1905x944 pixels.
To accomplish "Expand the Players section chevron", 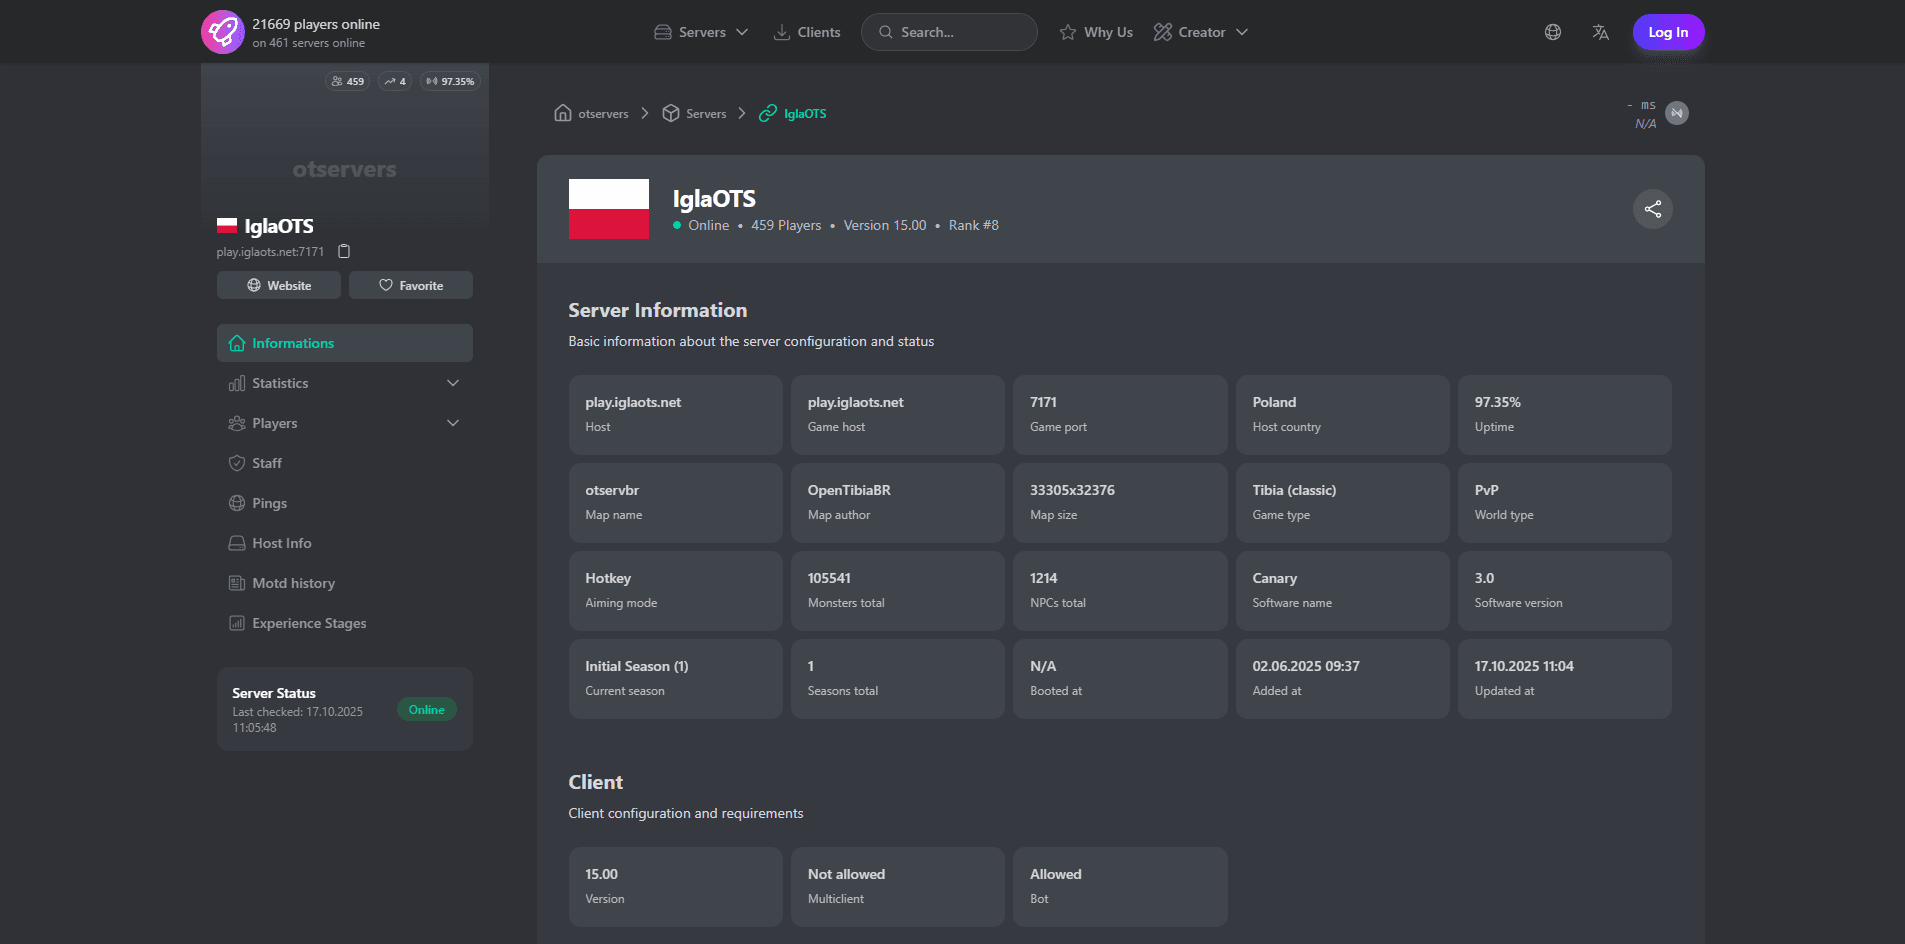I will [453, 423].
